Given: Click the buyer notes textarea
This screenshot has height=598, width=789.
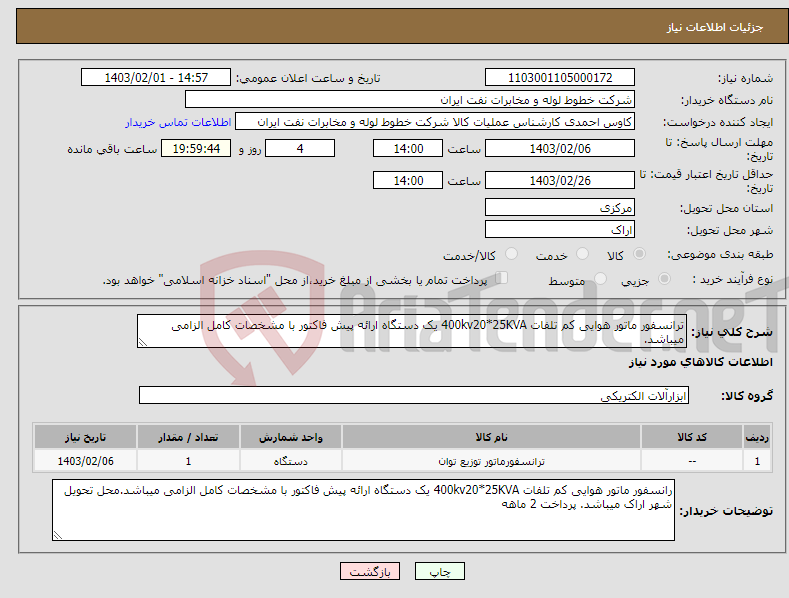Looking at the screenshot, I should click(x=363, y=510).
